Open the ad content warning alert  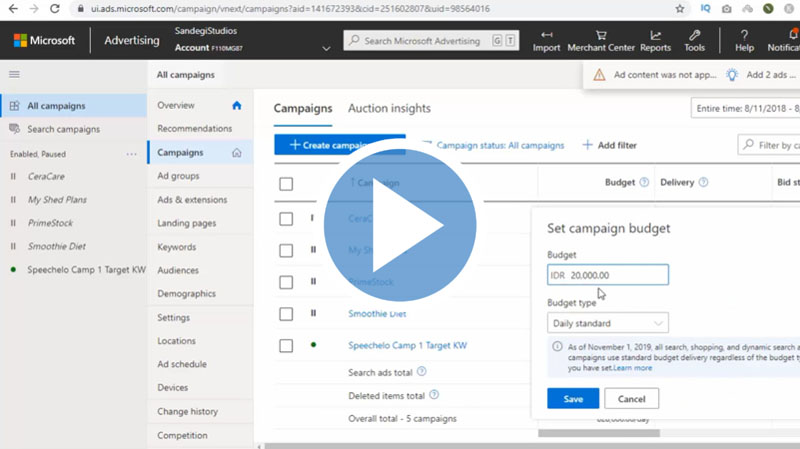(x=655, y=75)
